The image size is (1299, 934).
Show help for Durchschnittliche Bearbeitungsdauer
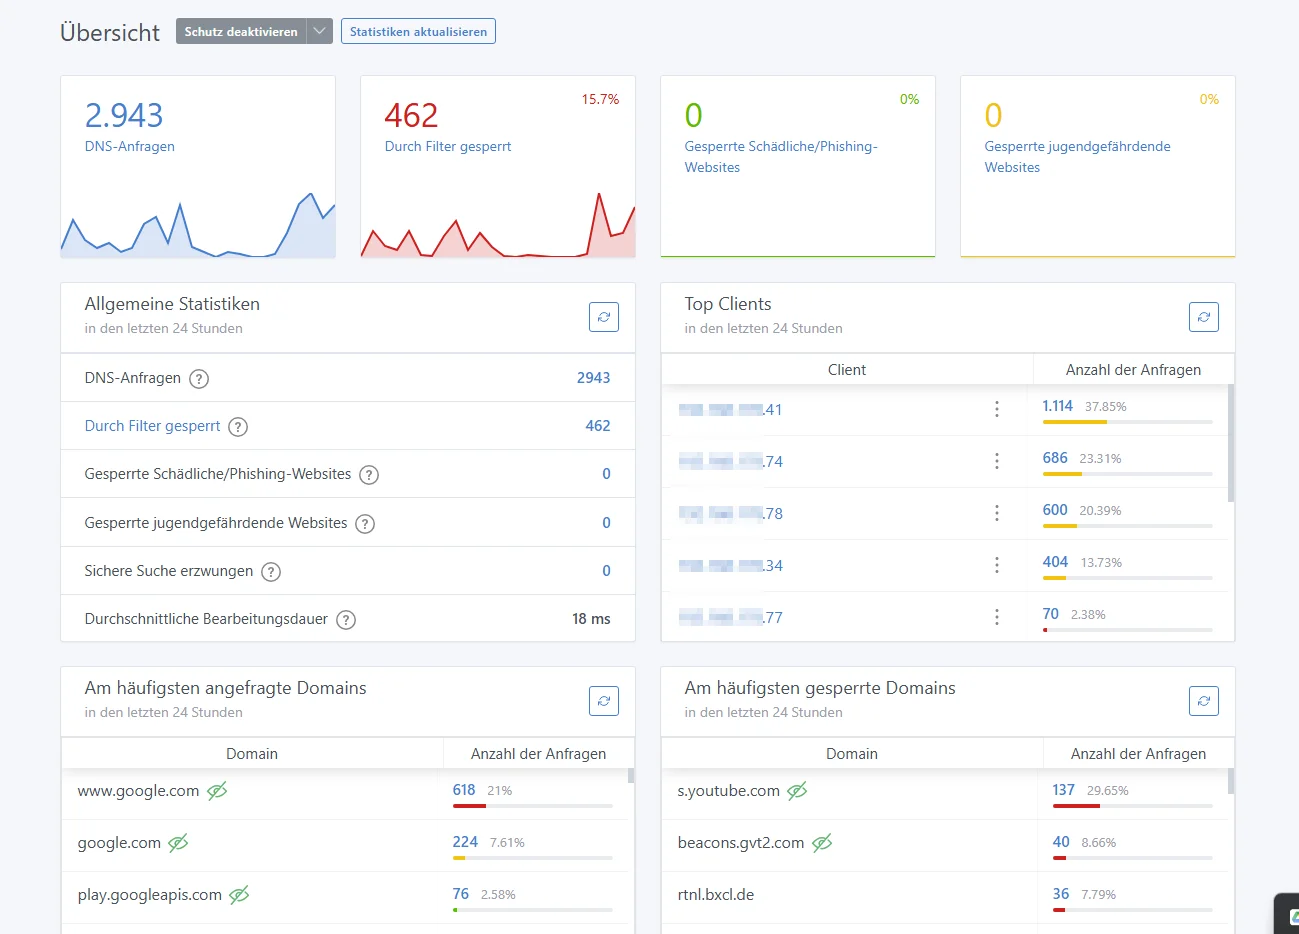click(x=346, y=620)
